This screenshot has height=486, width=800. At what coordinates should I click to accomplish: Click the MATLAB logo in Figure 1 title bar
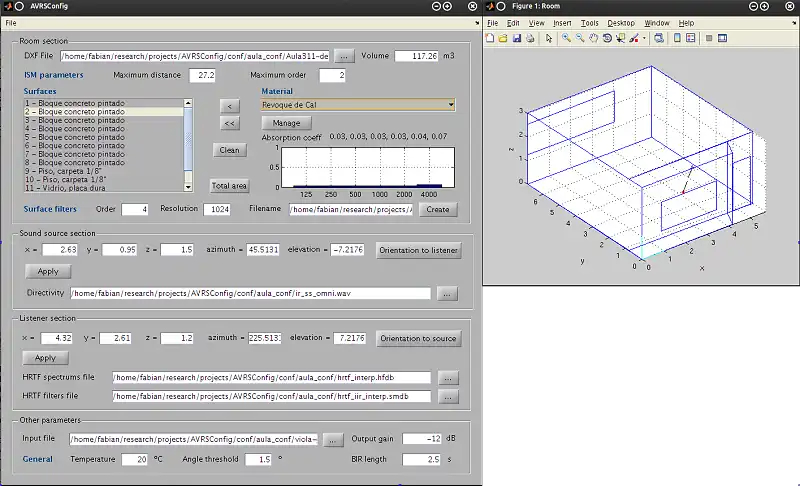tap(490, 6)
